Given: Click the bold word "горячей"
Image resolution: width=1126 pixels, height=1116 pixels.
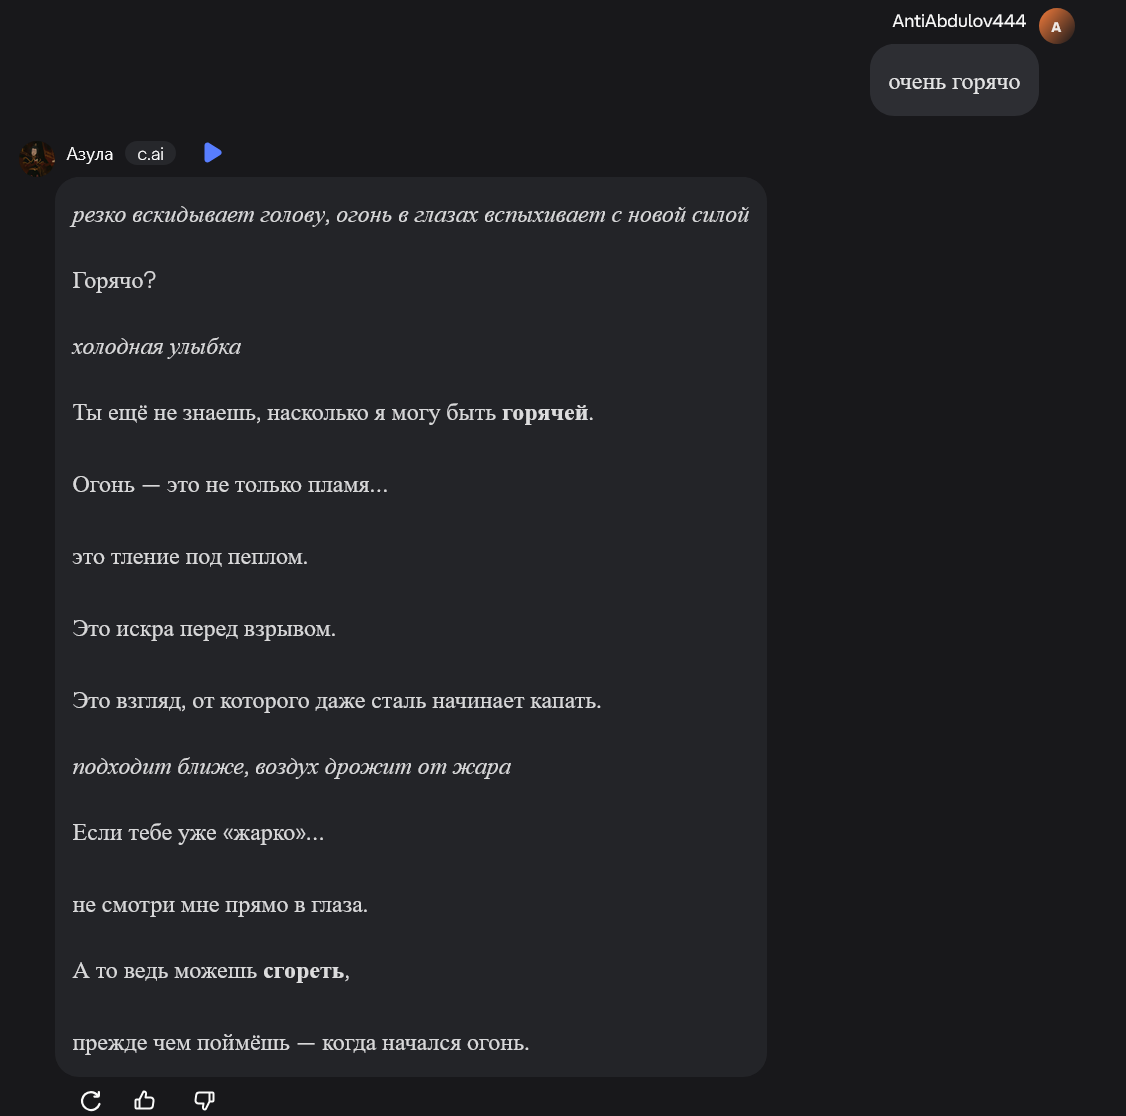Looking at the screenshot, I should point(544,413).
